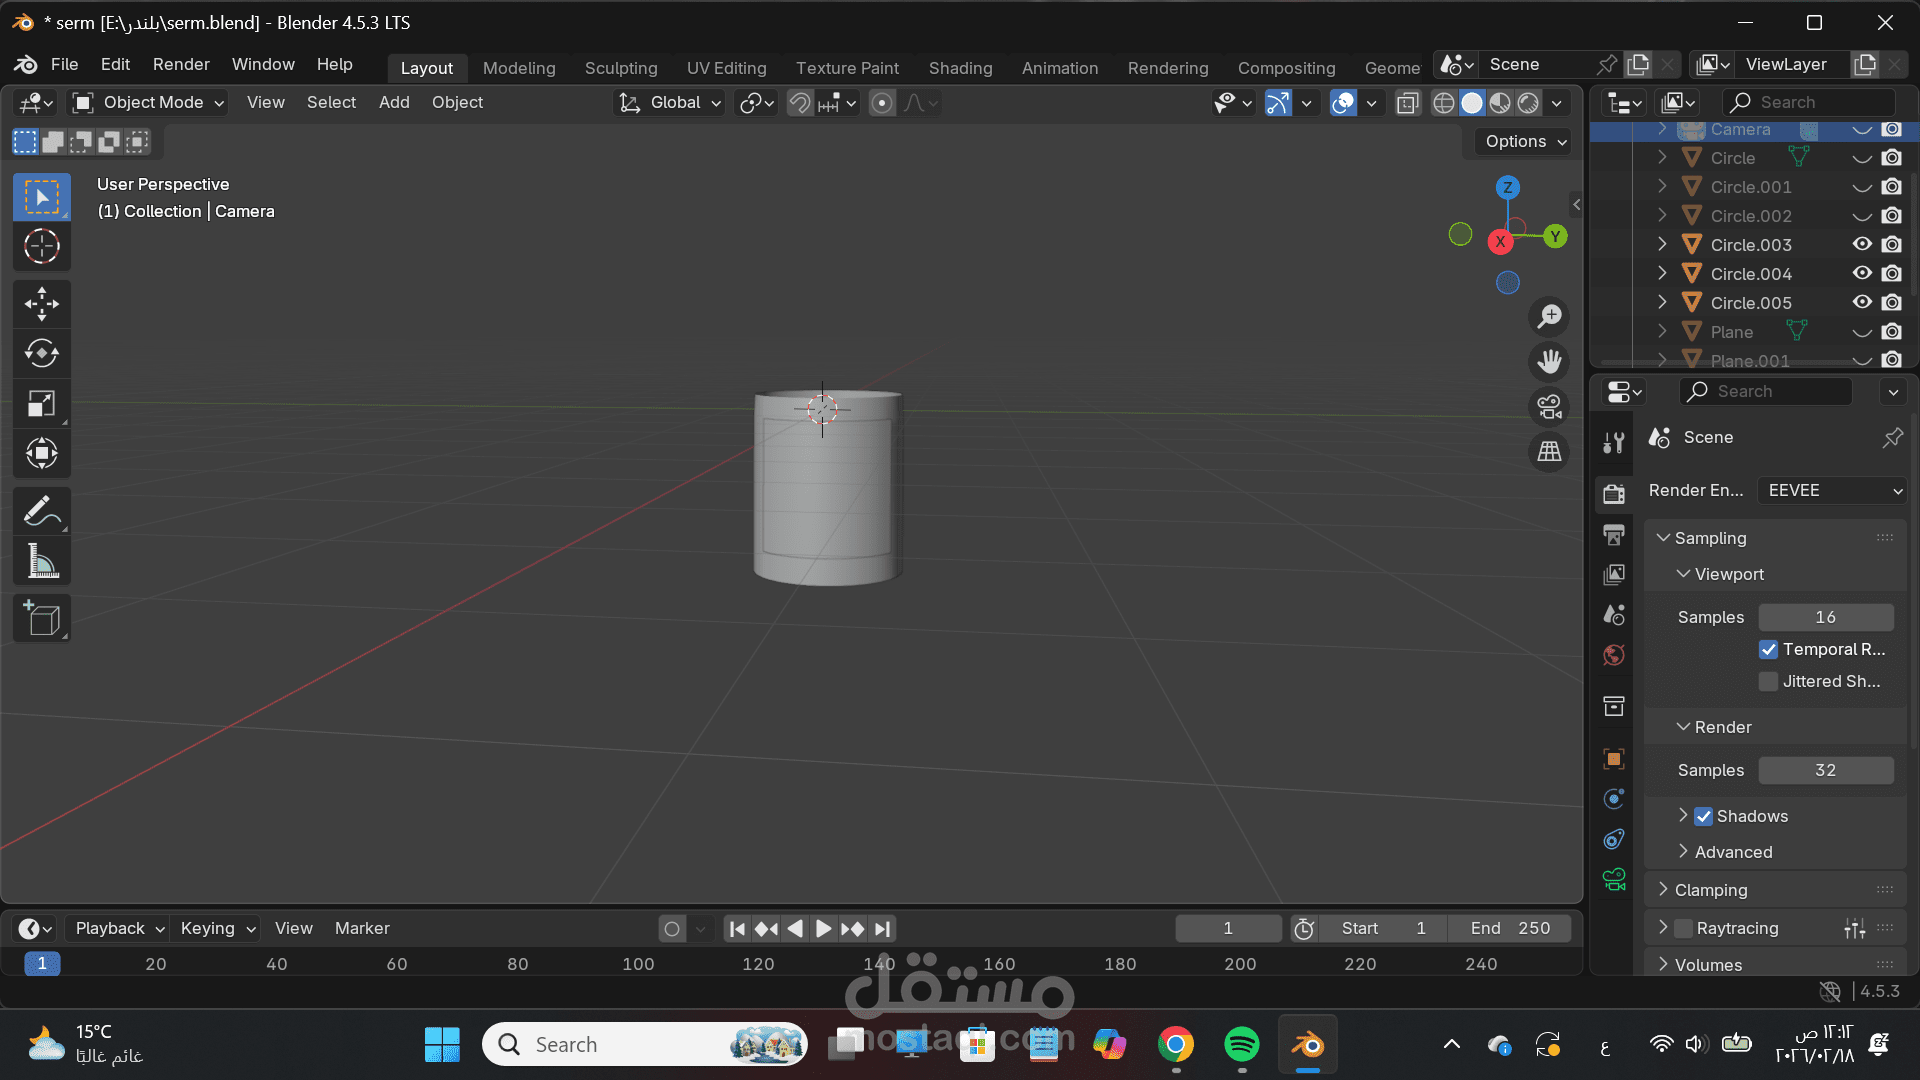Select the Move tool in the toolbar

click(x=42, y=304)
